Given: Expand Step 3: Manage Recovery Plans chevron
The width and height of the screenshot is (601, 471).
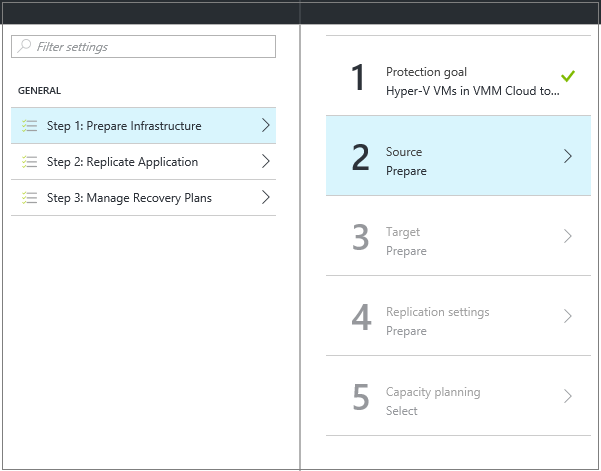Looking at the screenshot, I should coord(265,198).
